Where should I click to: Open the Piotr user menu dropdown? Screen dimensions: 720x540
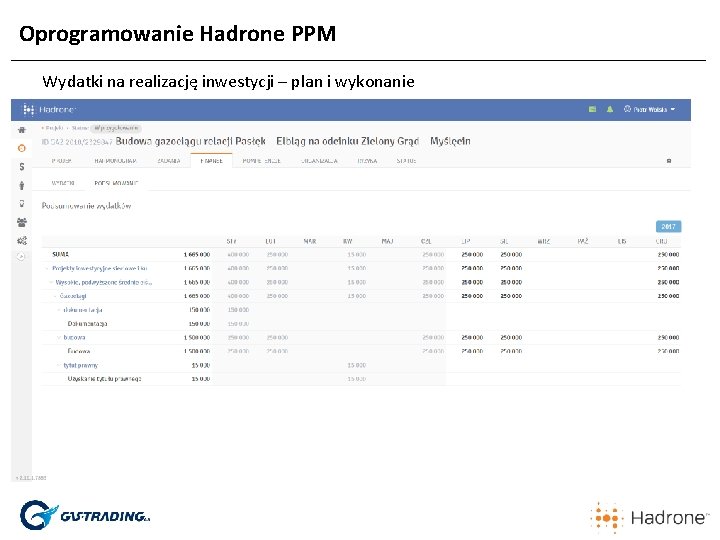tap(649, 109)
